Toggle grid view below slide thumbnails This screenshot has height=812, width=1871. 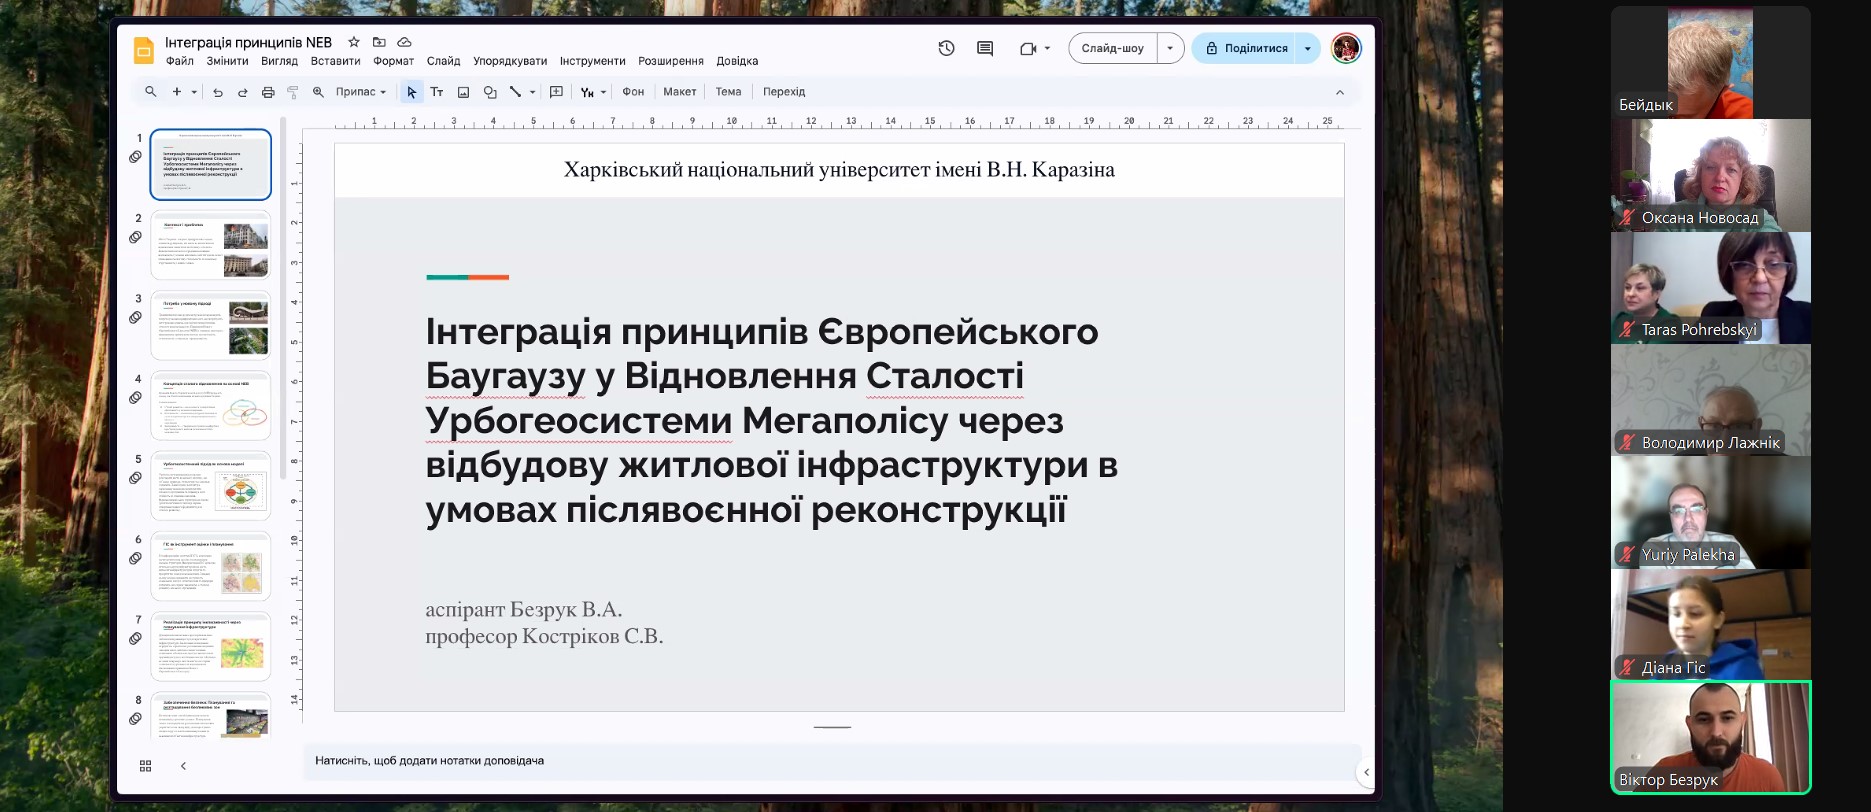(x=146, y=766)
